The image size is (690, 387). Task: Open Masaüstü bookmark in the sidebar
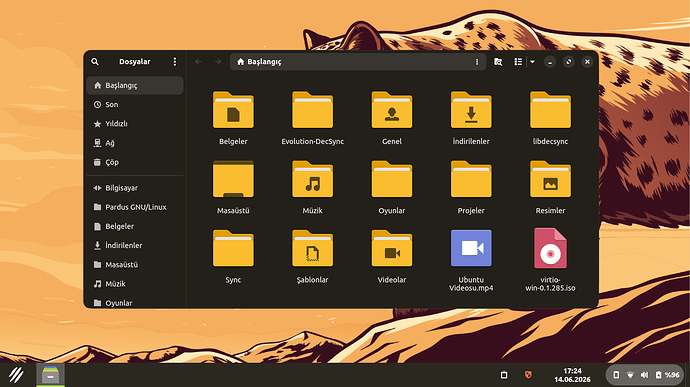point(135,265)
